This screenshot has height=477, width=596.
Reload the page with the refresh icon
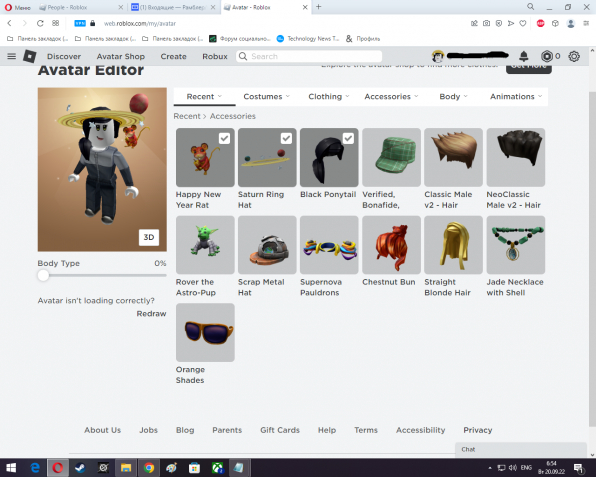point(40,23)
